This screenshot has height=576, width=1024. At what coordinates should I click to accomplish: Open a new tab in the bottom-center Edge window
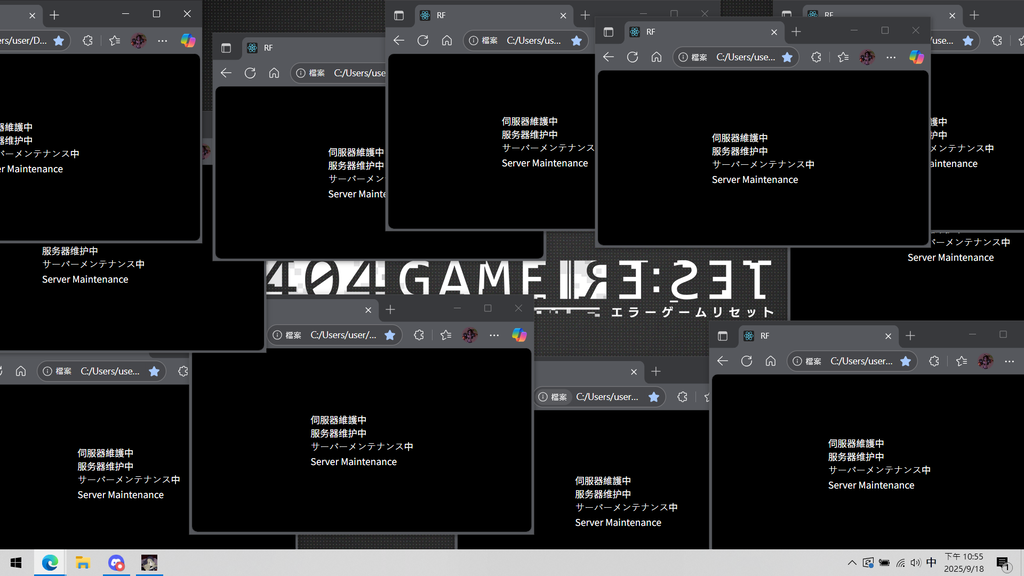coord(390,309)
